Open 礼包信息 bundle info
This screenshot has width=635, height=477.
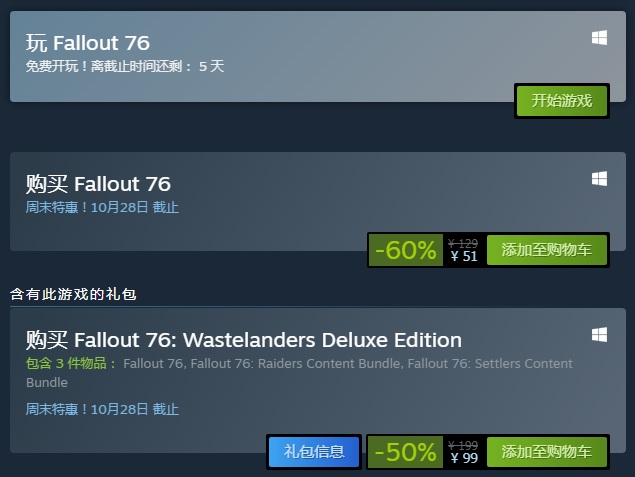(x=314, y=452)
